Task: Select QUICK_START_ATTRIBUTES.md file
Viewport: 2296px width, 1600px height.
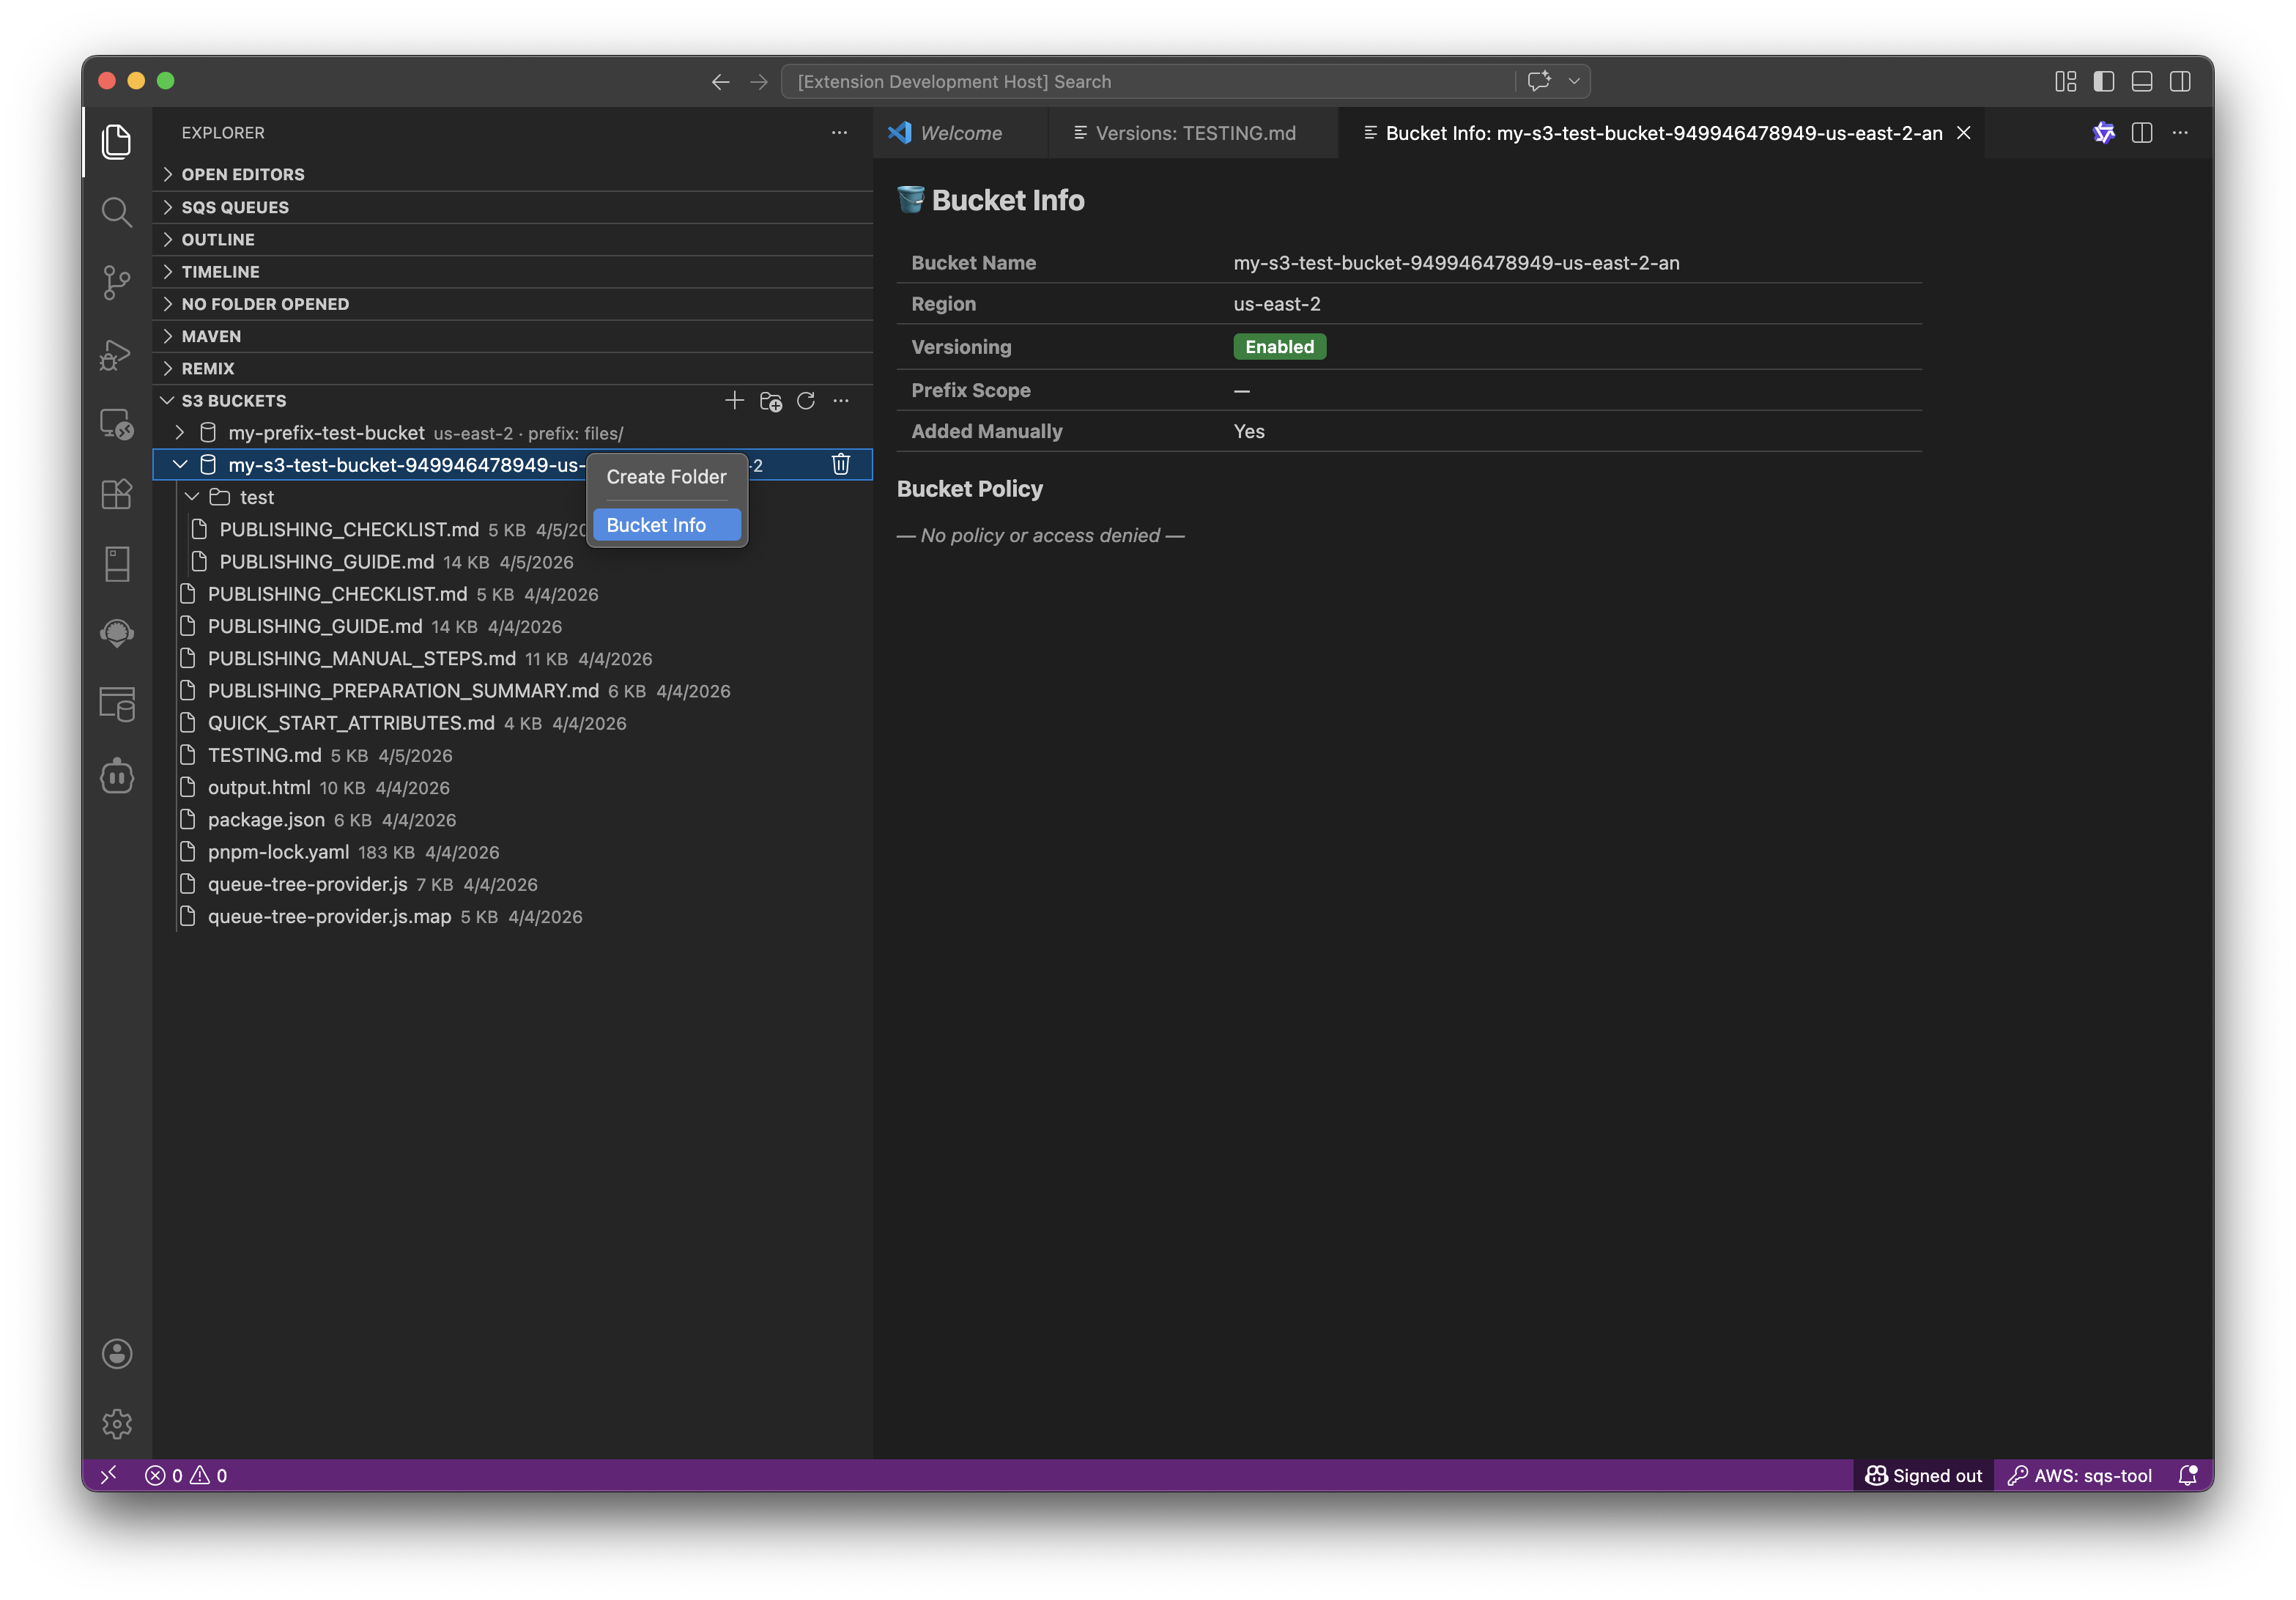Action: 513,723
